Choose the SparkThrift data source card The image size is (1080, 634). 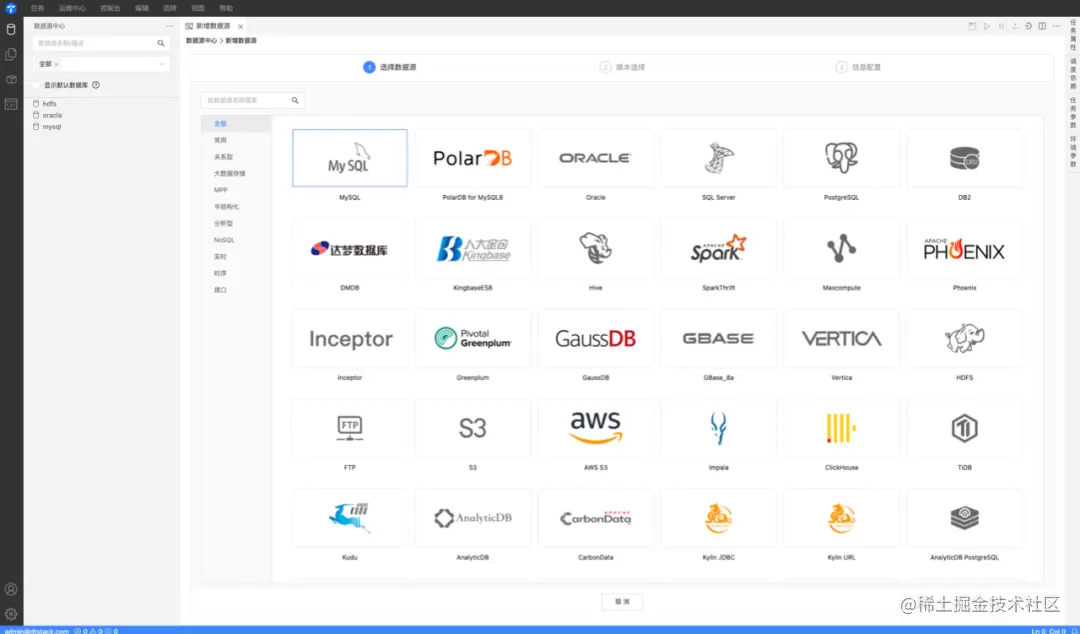[x=718, y=248]
